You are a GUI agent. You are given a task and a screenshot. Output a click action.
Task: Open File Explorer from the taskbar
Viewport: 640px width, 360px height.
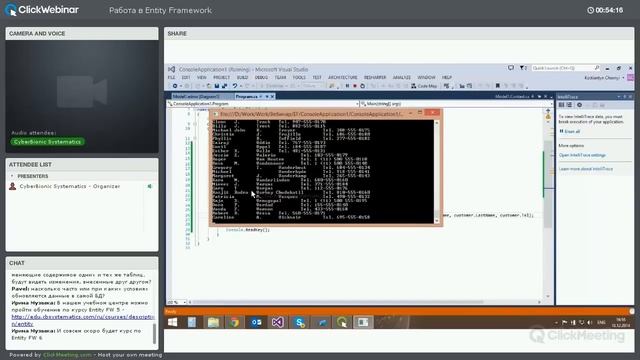pyautogui.click(x=213, y=322)
